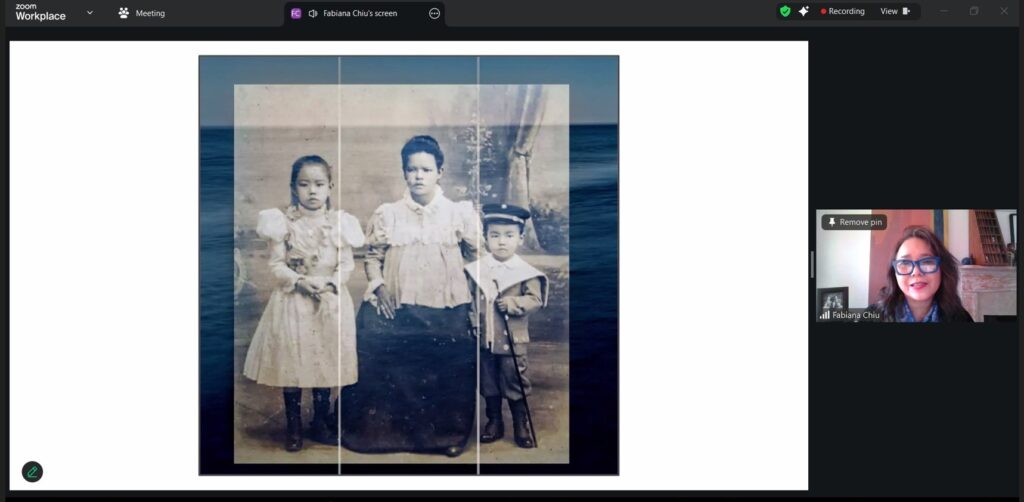Screen dimensions: 1024x502
Task: Minimize the Zoom meeting window
Action: (x=942, y=12)
